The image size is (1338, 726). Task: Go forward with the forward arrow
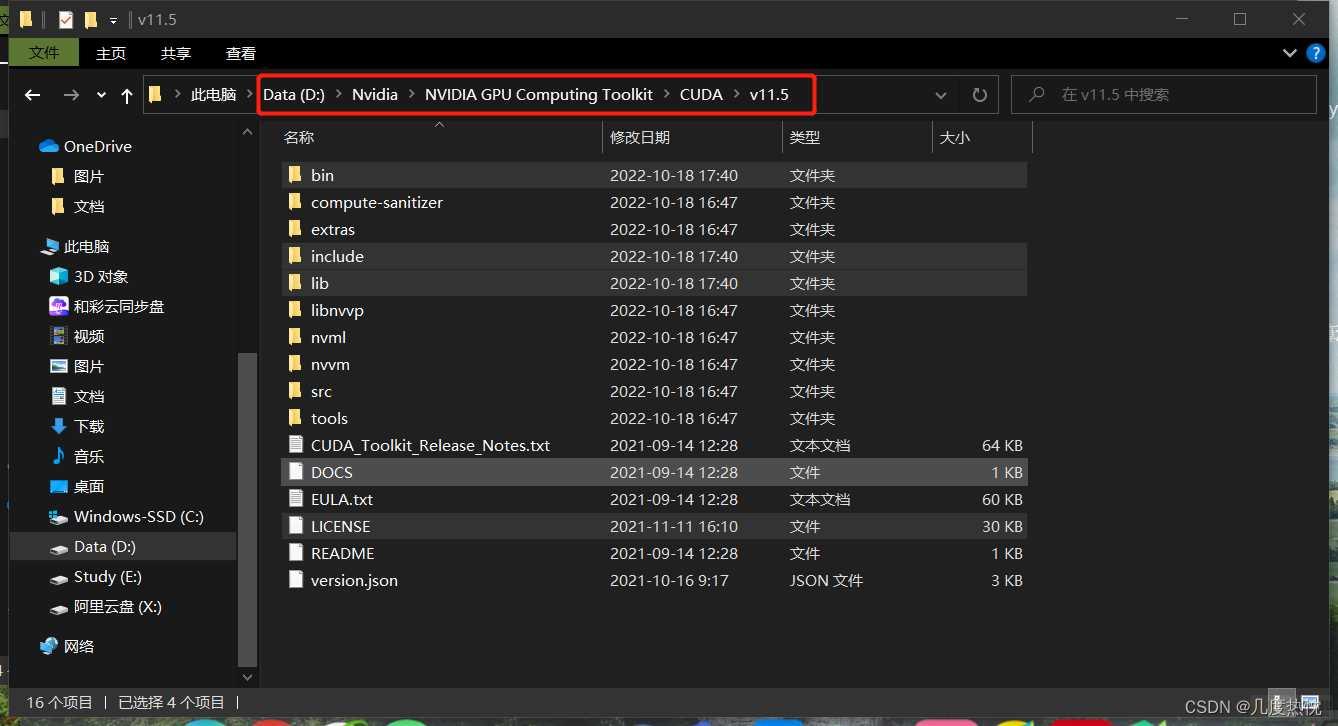71,95
